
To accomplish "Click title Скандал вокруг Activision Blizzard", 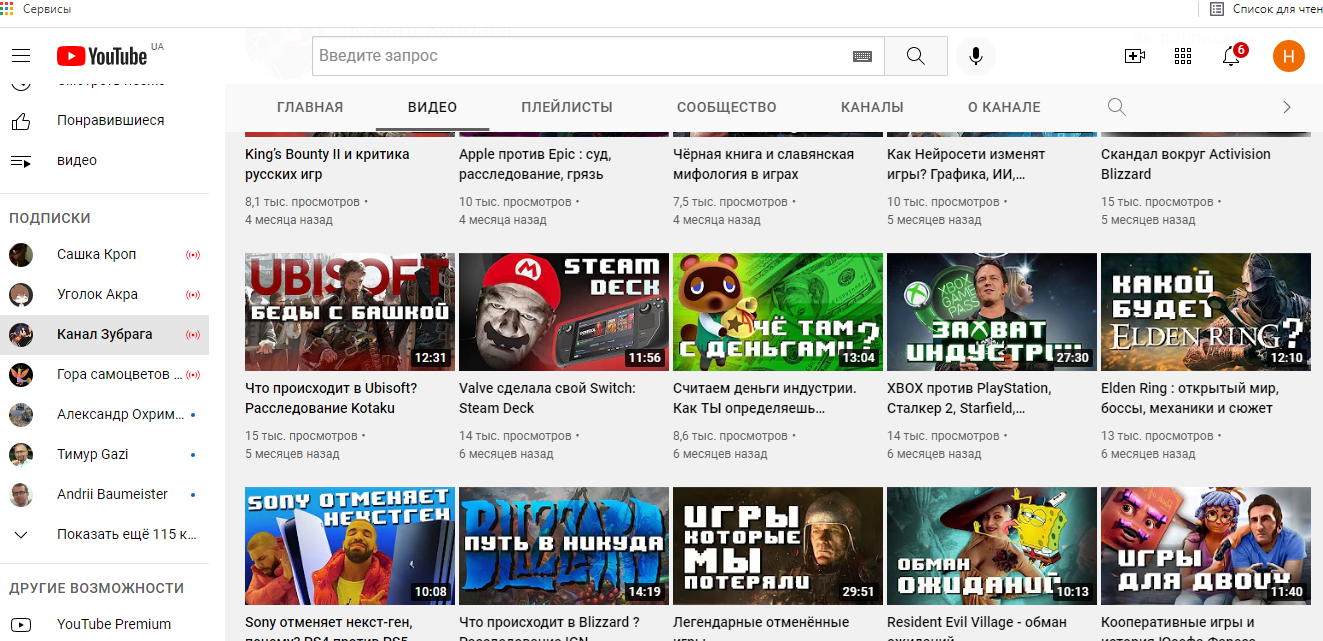I will point(1186,164).
